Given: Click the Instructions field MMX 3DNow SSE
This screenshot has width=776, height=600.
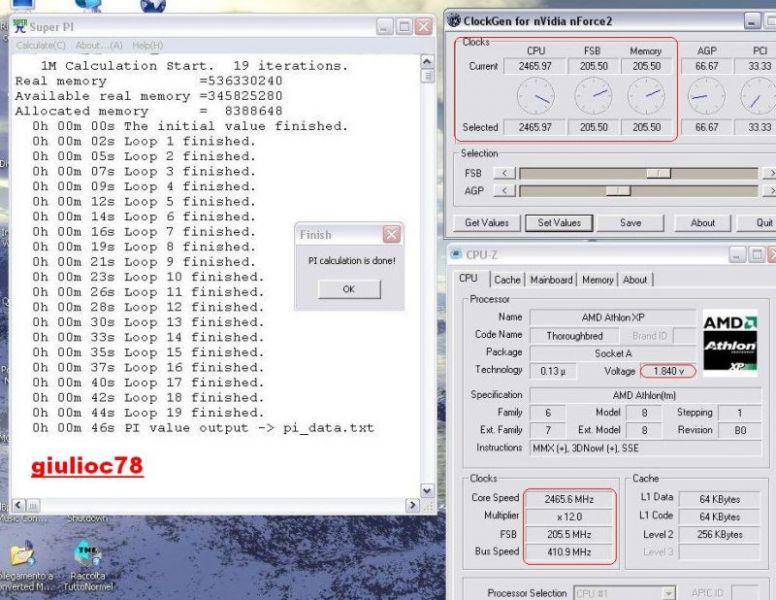Looking at the screenshot, I should click(x=646, y=448).
